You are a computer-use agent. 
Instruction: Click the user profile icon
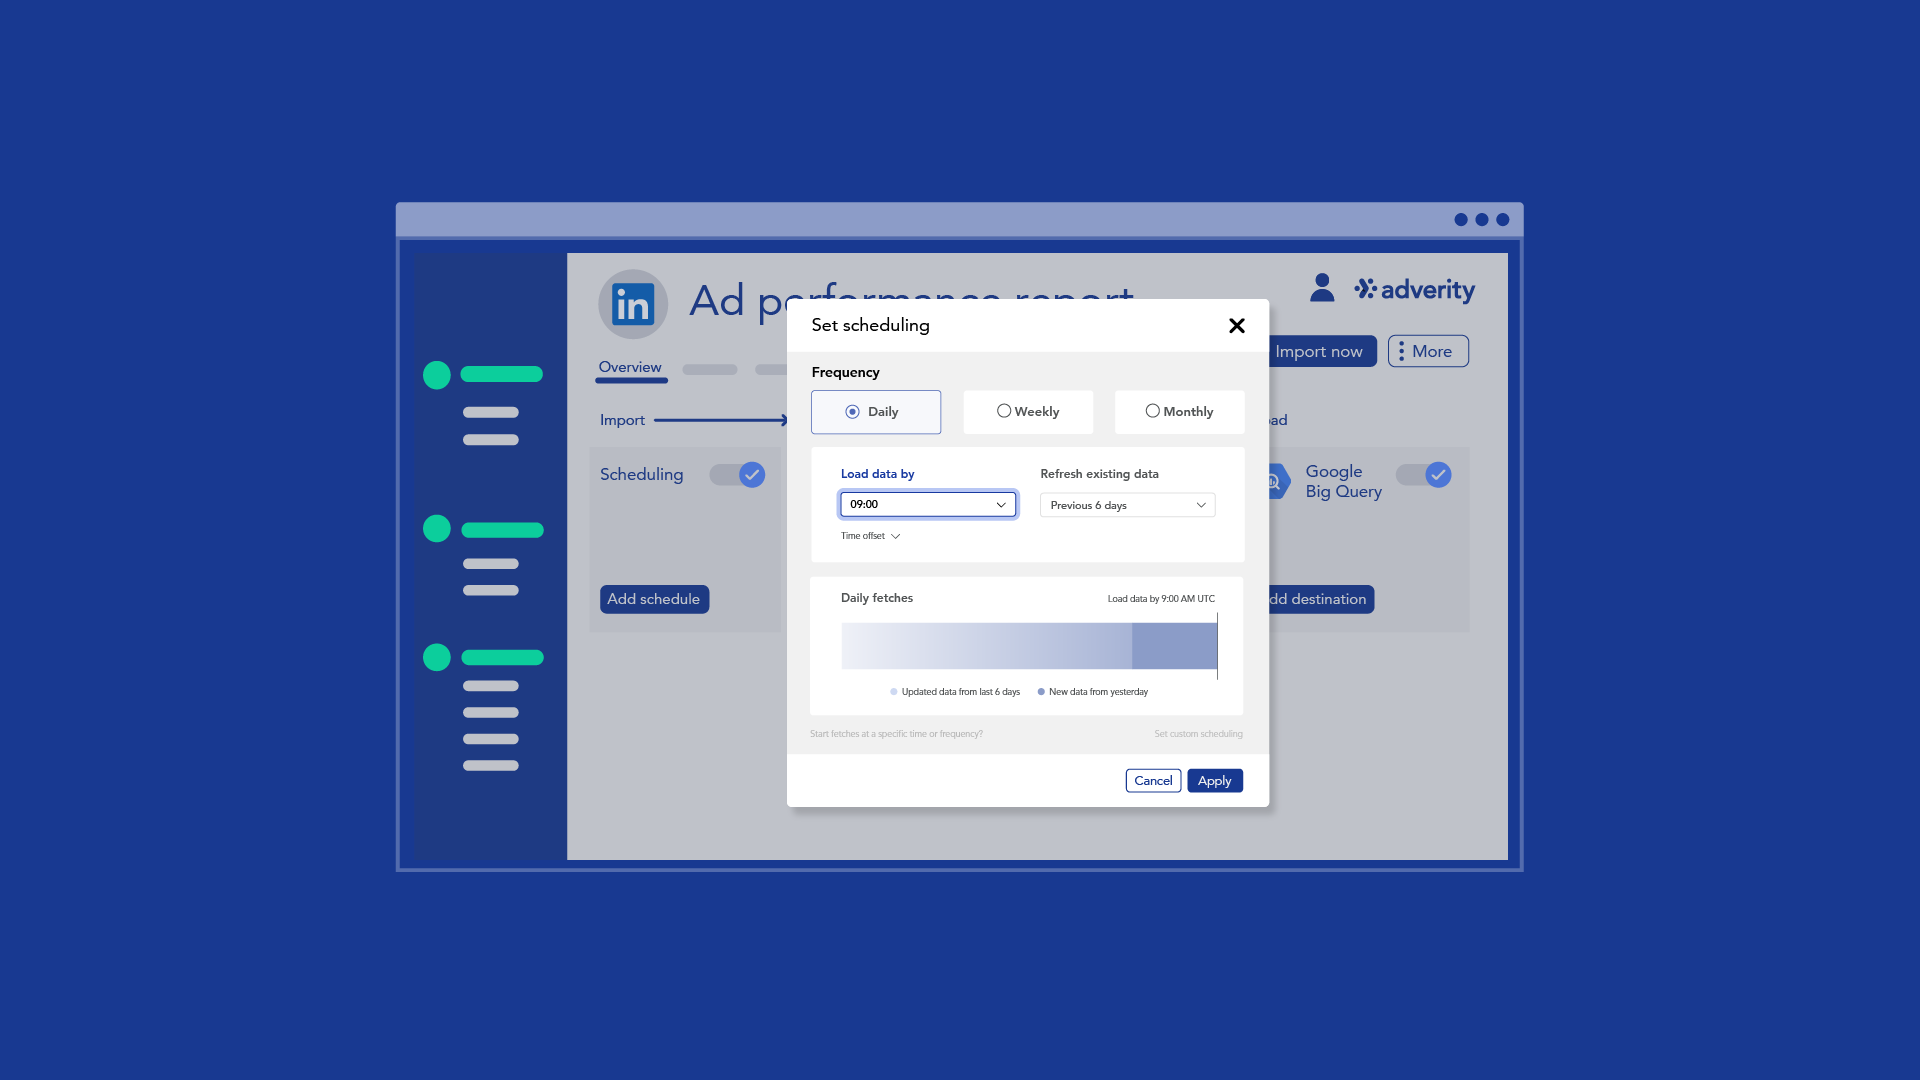tap(1322, 288)
